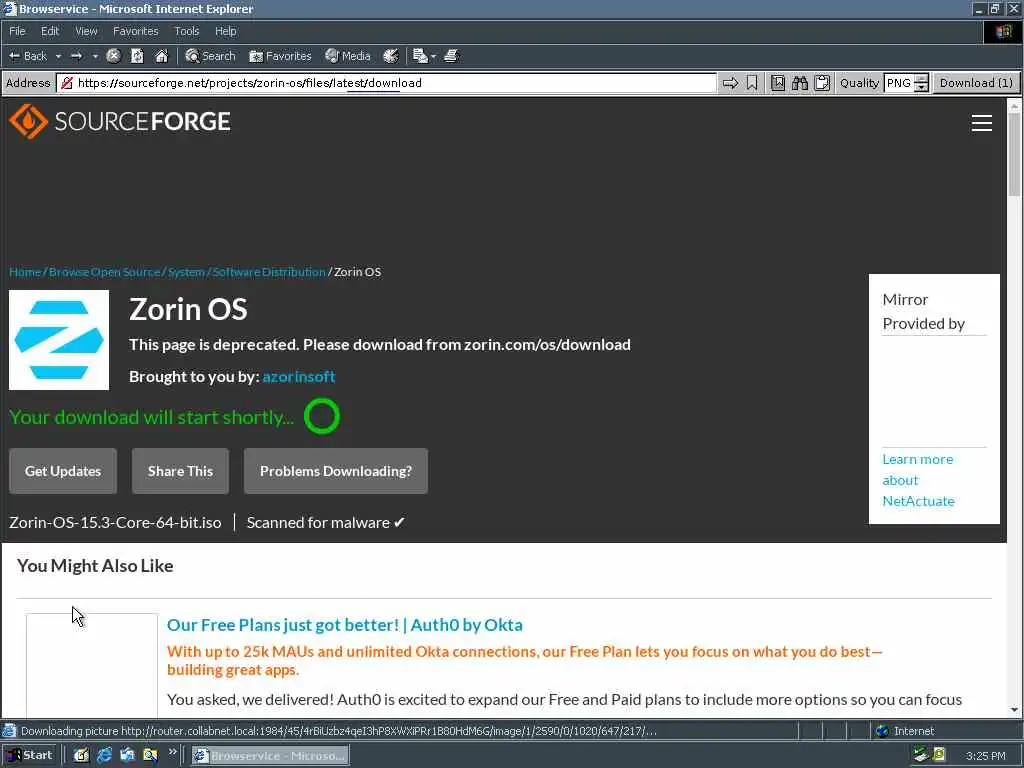This screenshot has width=1024, height=768.
Task: Click the Get Updates button
Action: (x=63, y=471)
